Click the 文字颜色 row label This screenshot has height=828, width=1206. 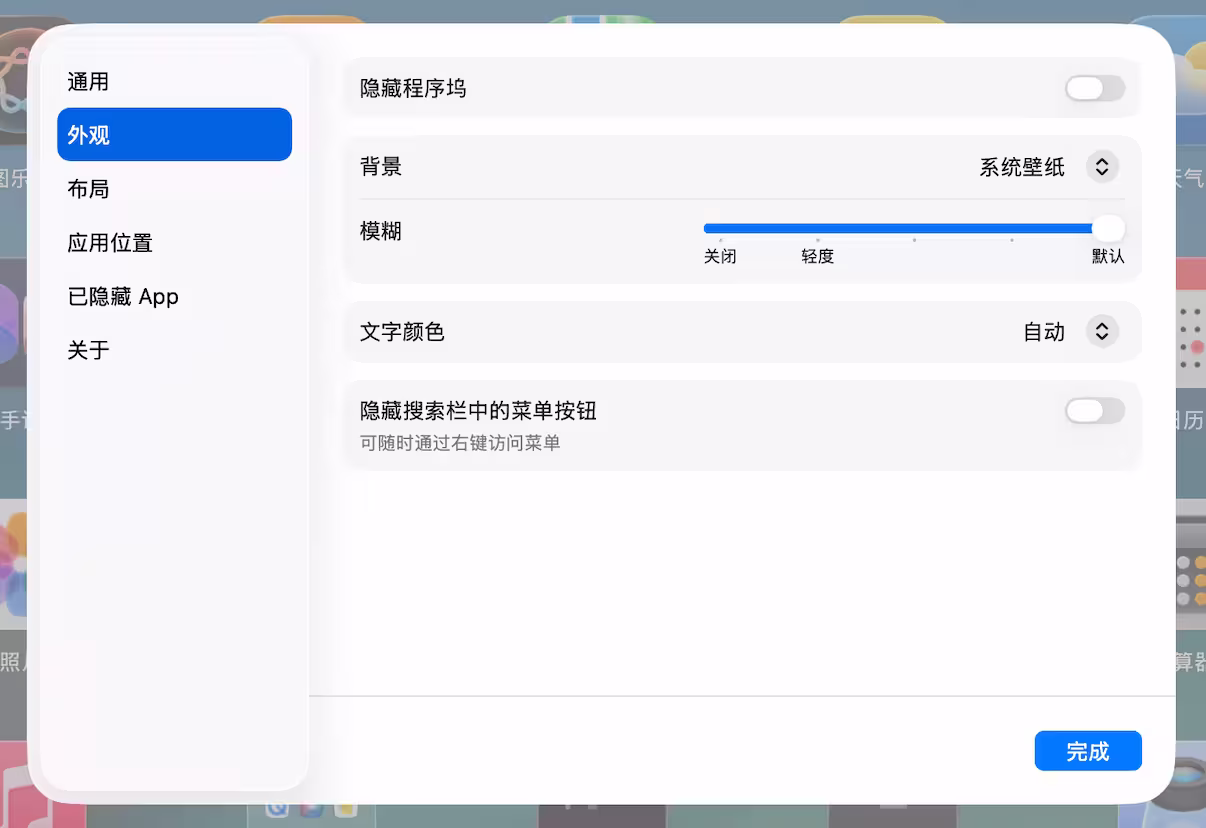coord(402,332)
